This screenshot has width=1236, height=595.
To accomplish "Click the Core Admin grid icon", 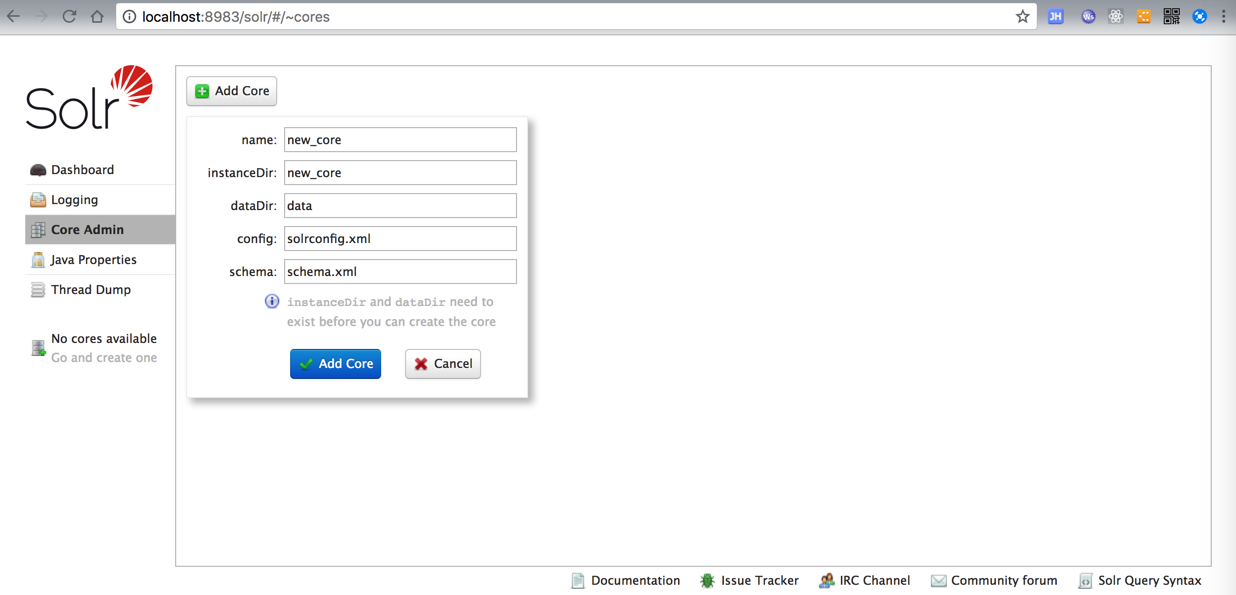I will tap(38, 230).
